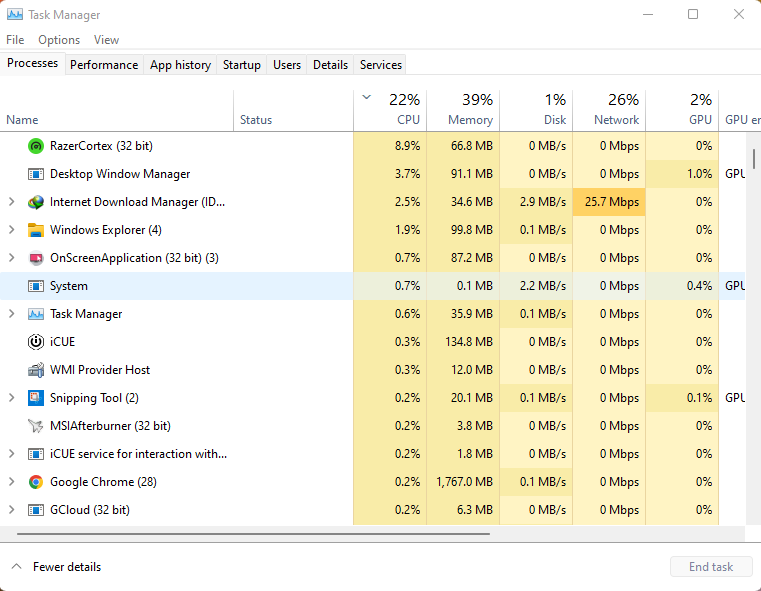Click the WMI Provider Host icon
This screenshot has width=761, height=591.
tap(36, 370)
